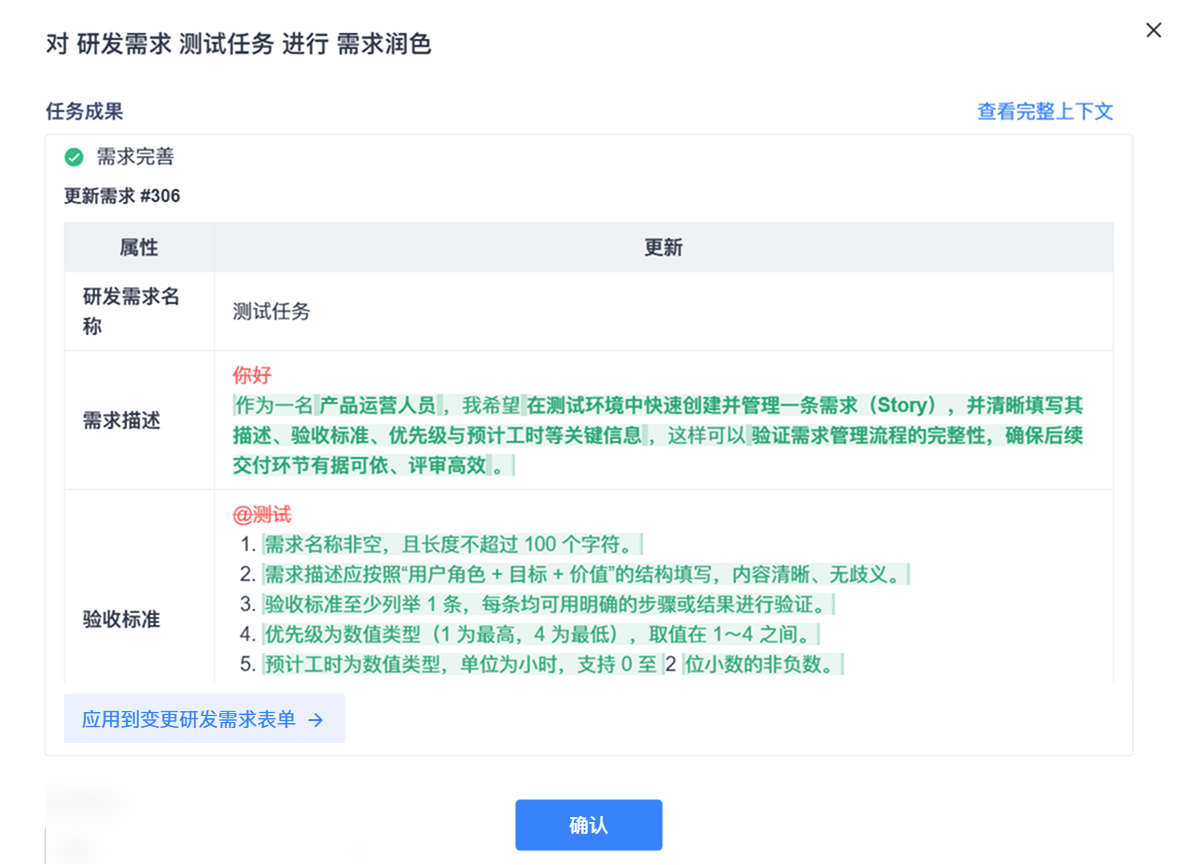
Task: Click acceptance item about 用户角色 + 目标 + 价值
Action: (585, 574)
